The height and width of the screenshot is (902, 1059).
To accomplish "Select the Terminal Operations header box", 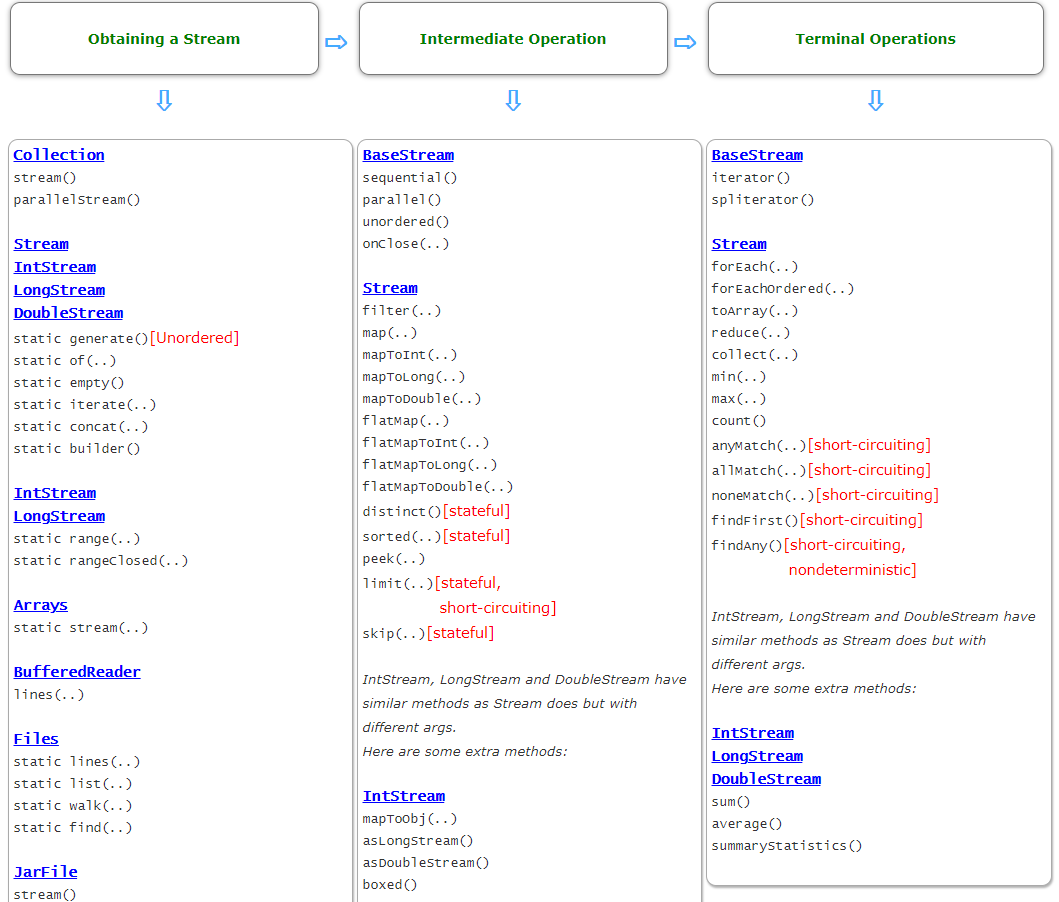I will [x=875, y=39].
